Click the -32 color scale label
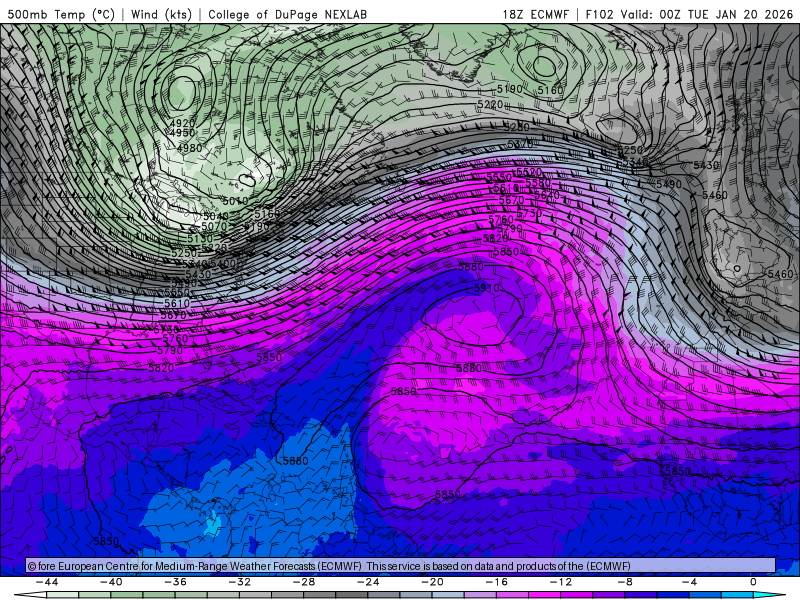800x600 pixels. pyautogui.click(x=239, y=582)
